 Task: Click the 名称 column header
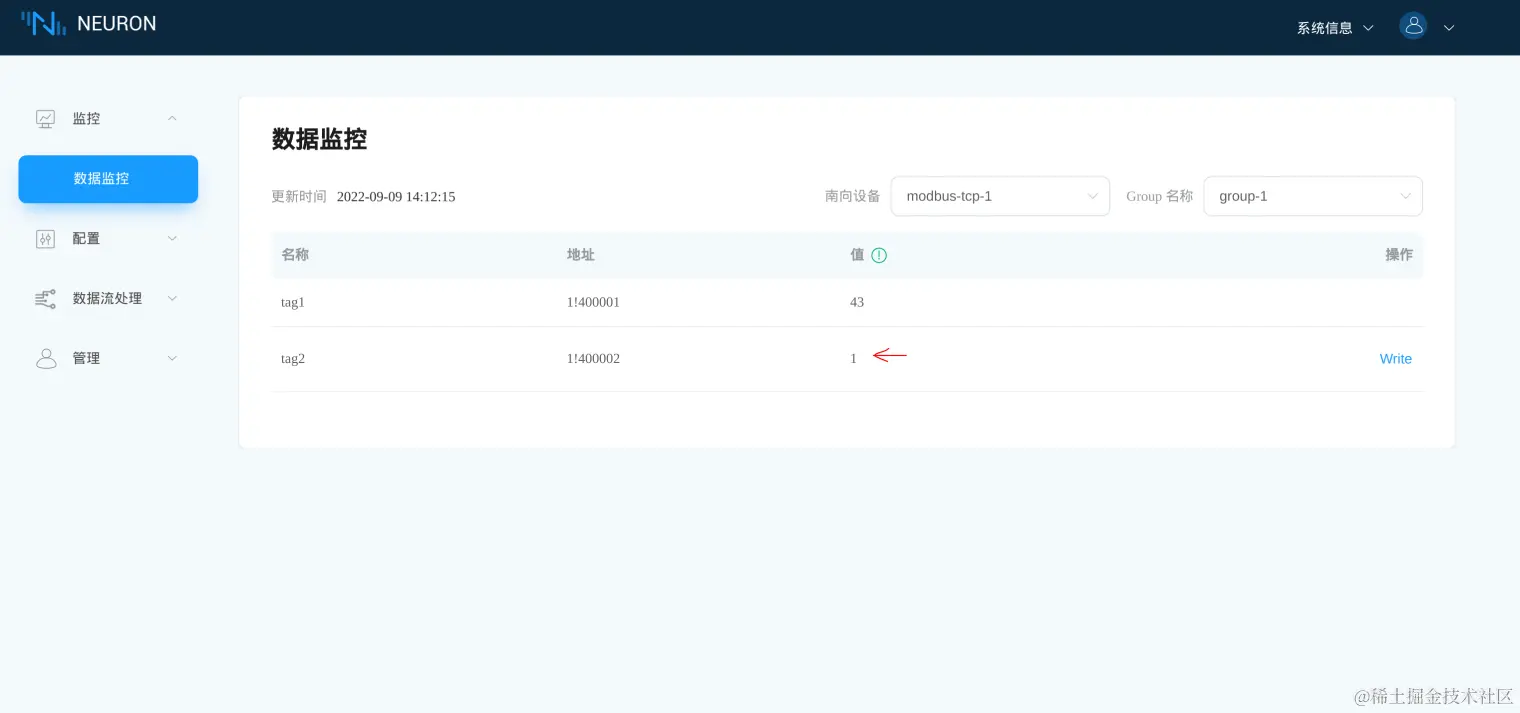pos(295,255)
